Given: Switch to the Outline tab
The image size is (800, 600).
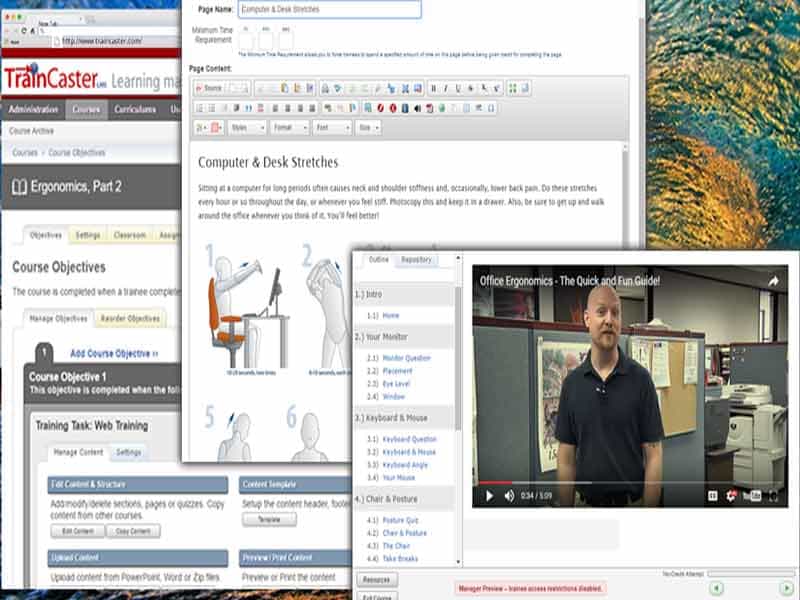Looking at the screenshot, I should click(379, 260).
